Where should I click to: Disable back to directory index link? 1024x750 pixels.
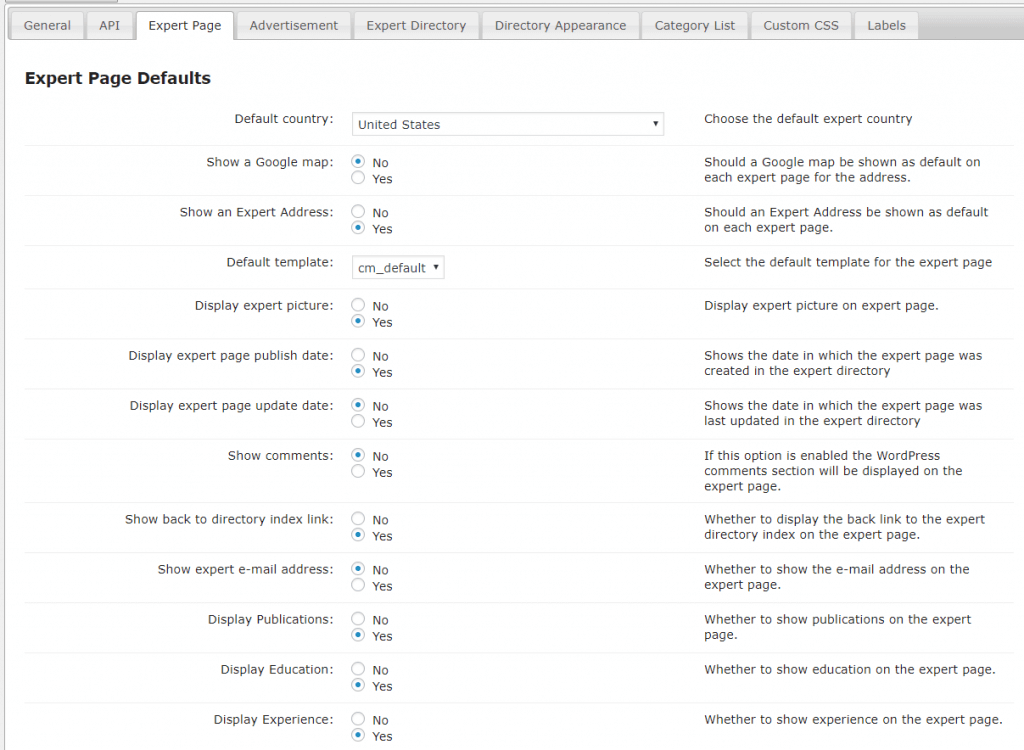tap(358, 519)
